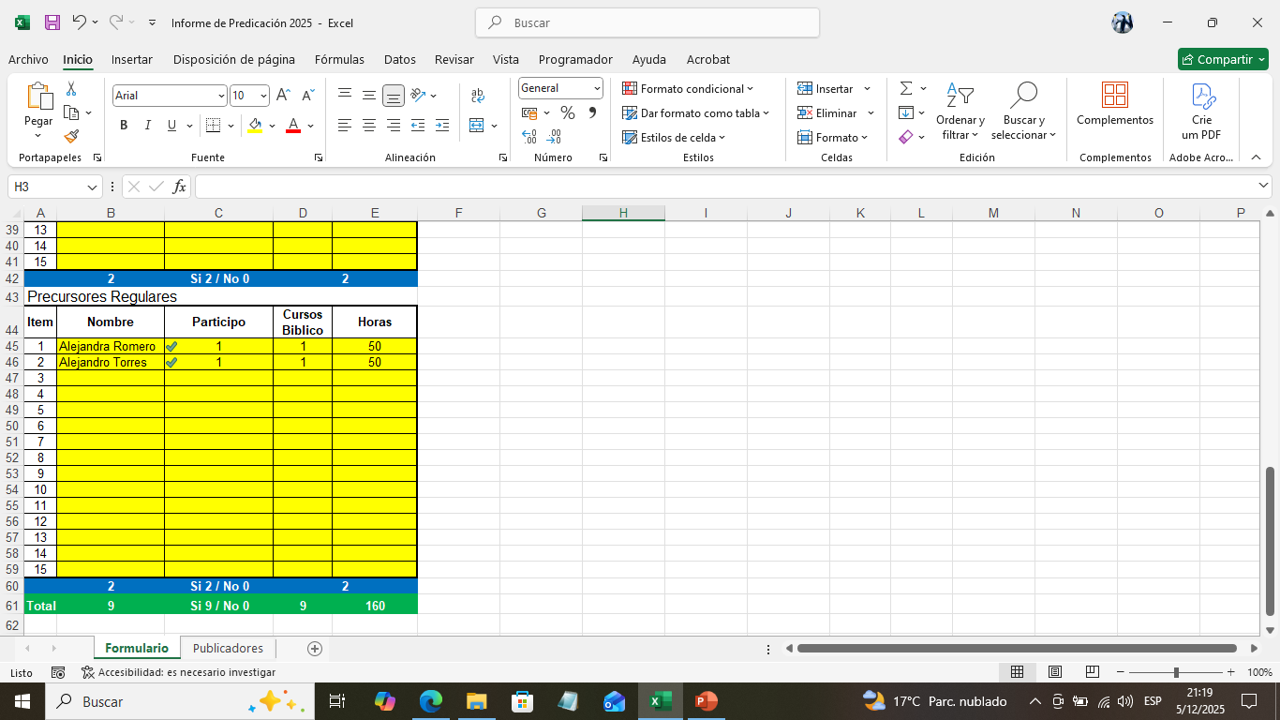Open the font size dropdown
1280x720 pixels.
pyautogui.click(x=263, y=96)
